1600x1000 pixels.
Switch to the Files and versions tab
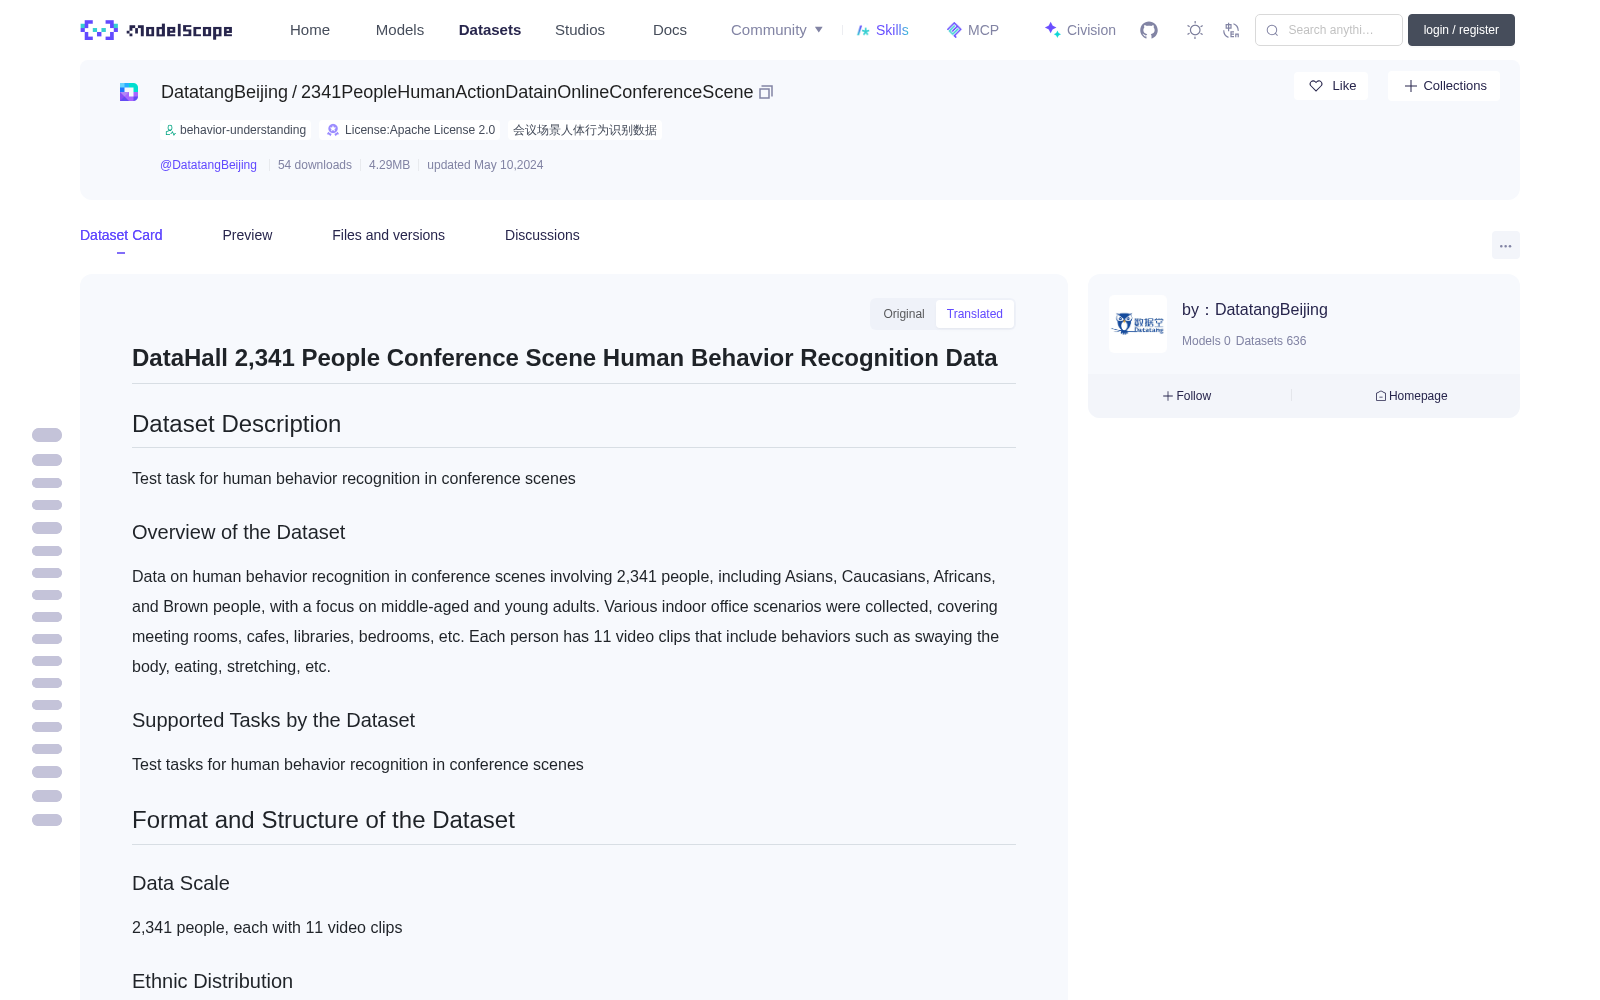click(388, 235)
